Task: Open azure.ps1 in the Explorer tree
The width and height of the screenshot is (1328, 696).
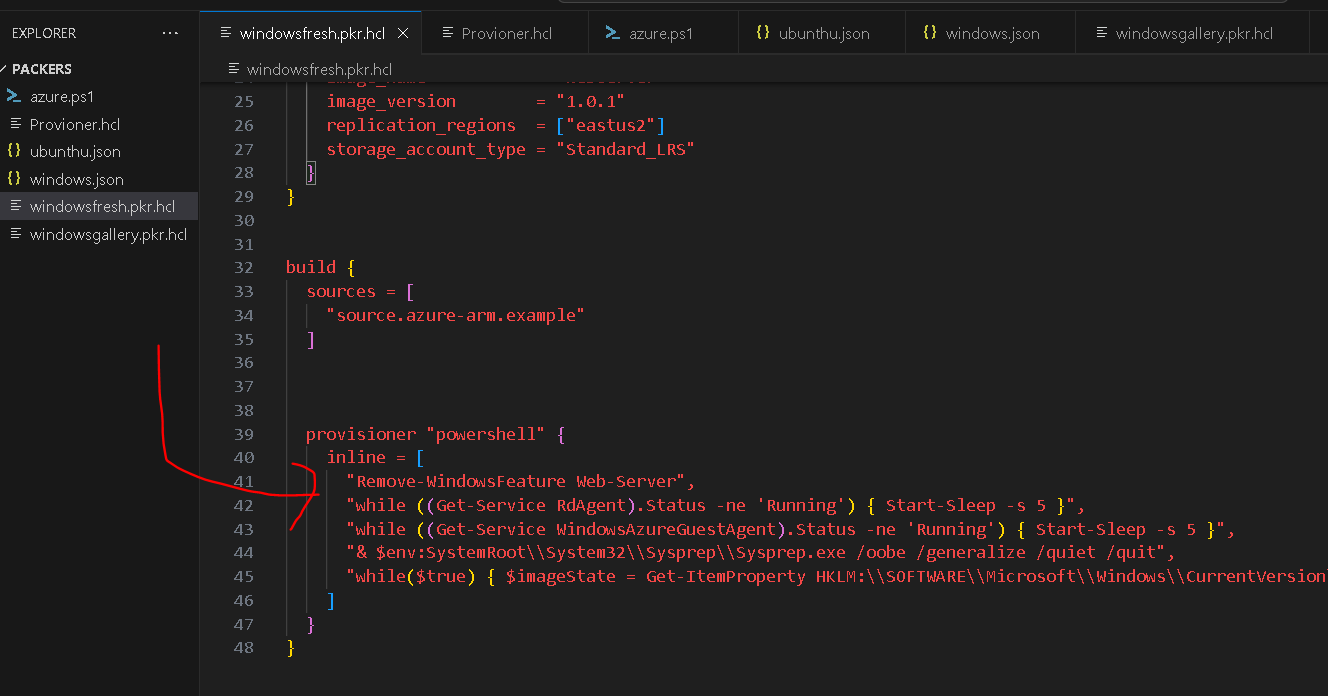Action: pyautogui.click(x=62, y=97)
